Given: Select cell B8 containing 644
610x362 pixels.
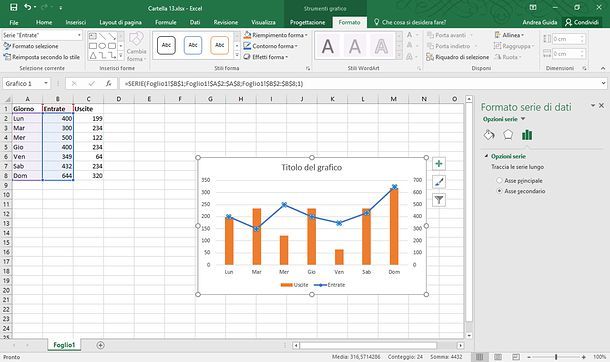Looking at the screenshot, I should pyautogui.click(x=58, y=176).
